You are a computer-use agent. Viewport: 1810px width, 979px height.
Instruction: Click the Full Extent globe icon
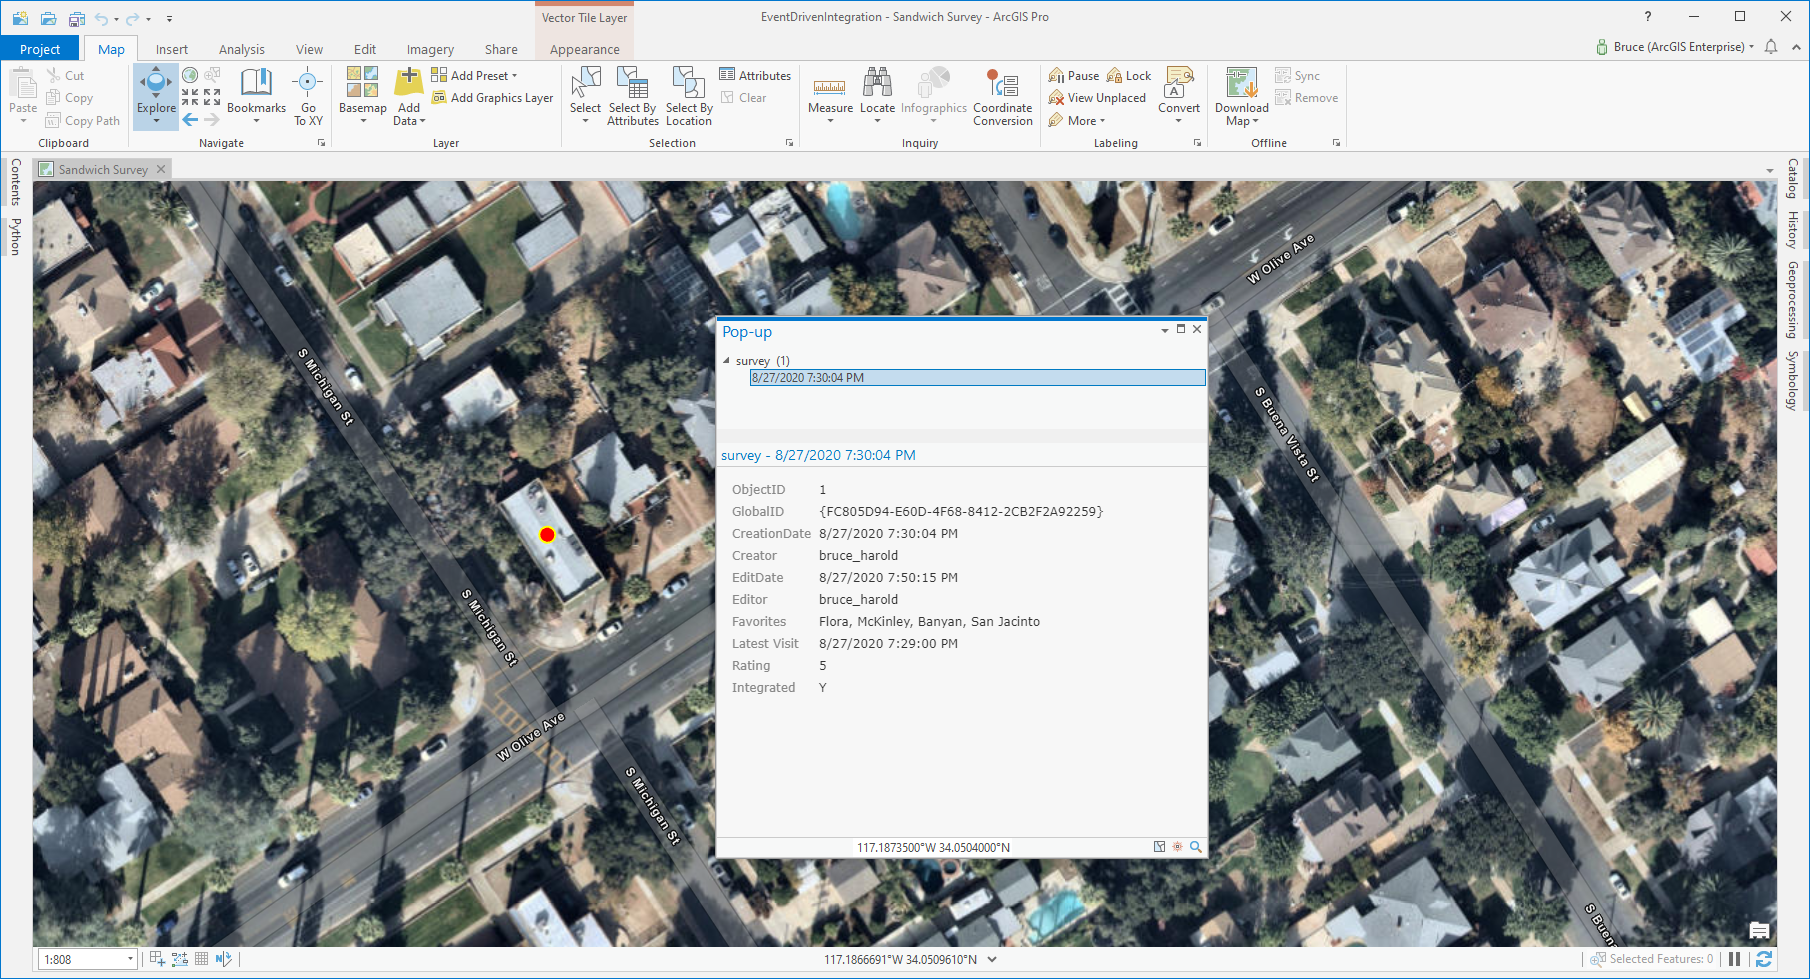point(190,75)
